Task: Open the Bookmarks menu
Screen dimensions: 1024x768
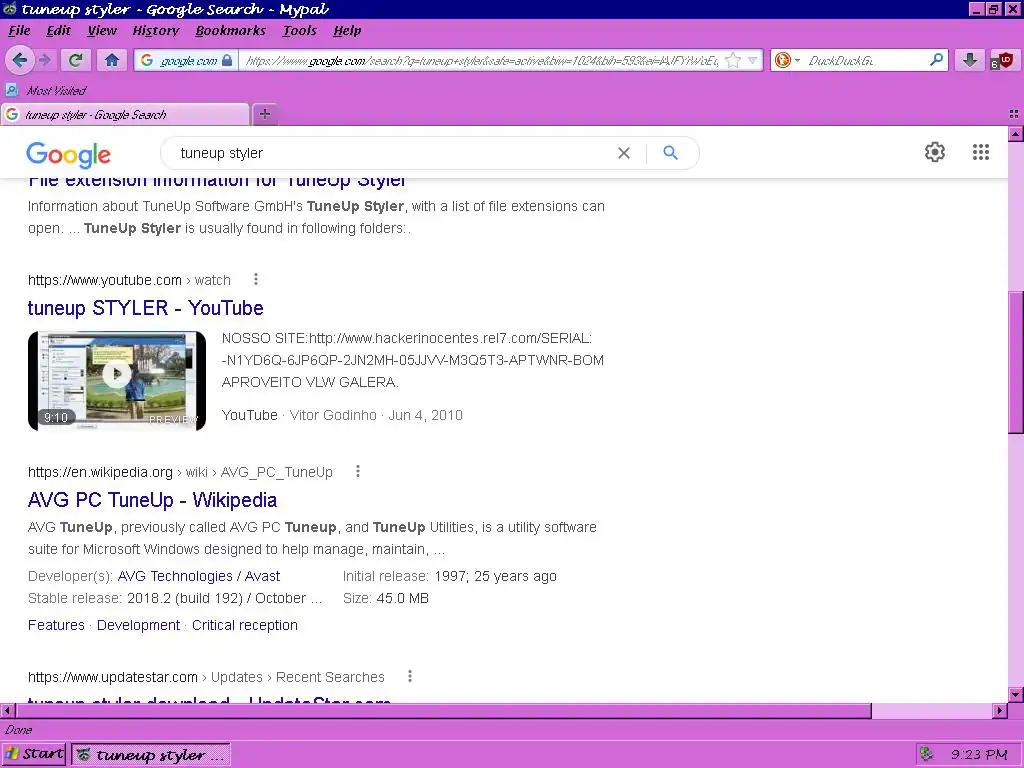Action: [231, 31]
